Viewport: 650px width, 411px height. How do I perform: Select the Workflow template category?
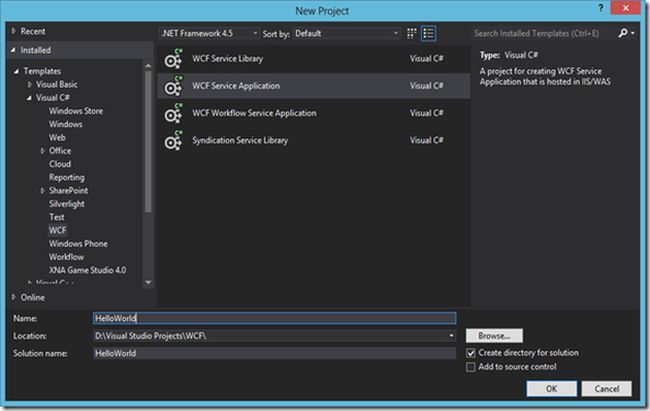point(66,257)
